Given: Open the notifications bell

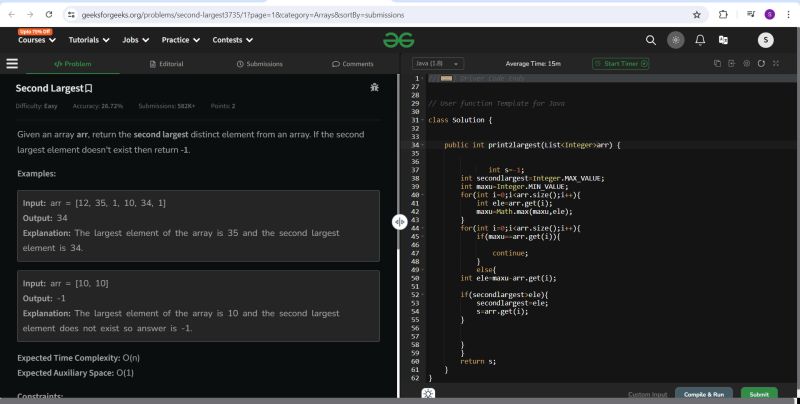Looking at the screenshot, I should click(700, 40).
